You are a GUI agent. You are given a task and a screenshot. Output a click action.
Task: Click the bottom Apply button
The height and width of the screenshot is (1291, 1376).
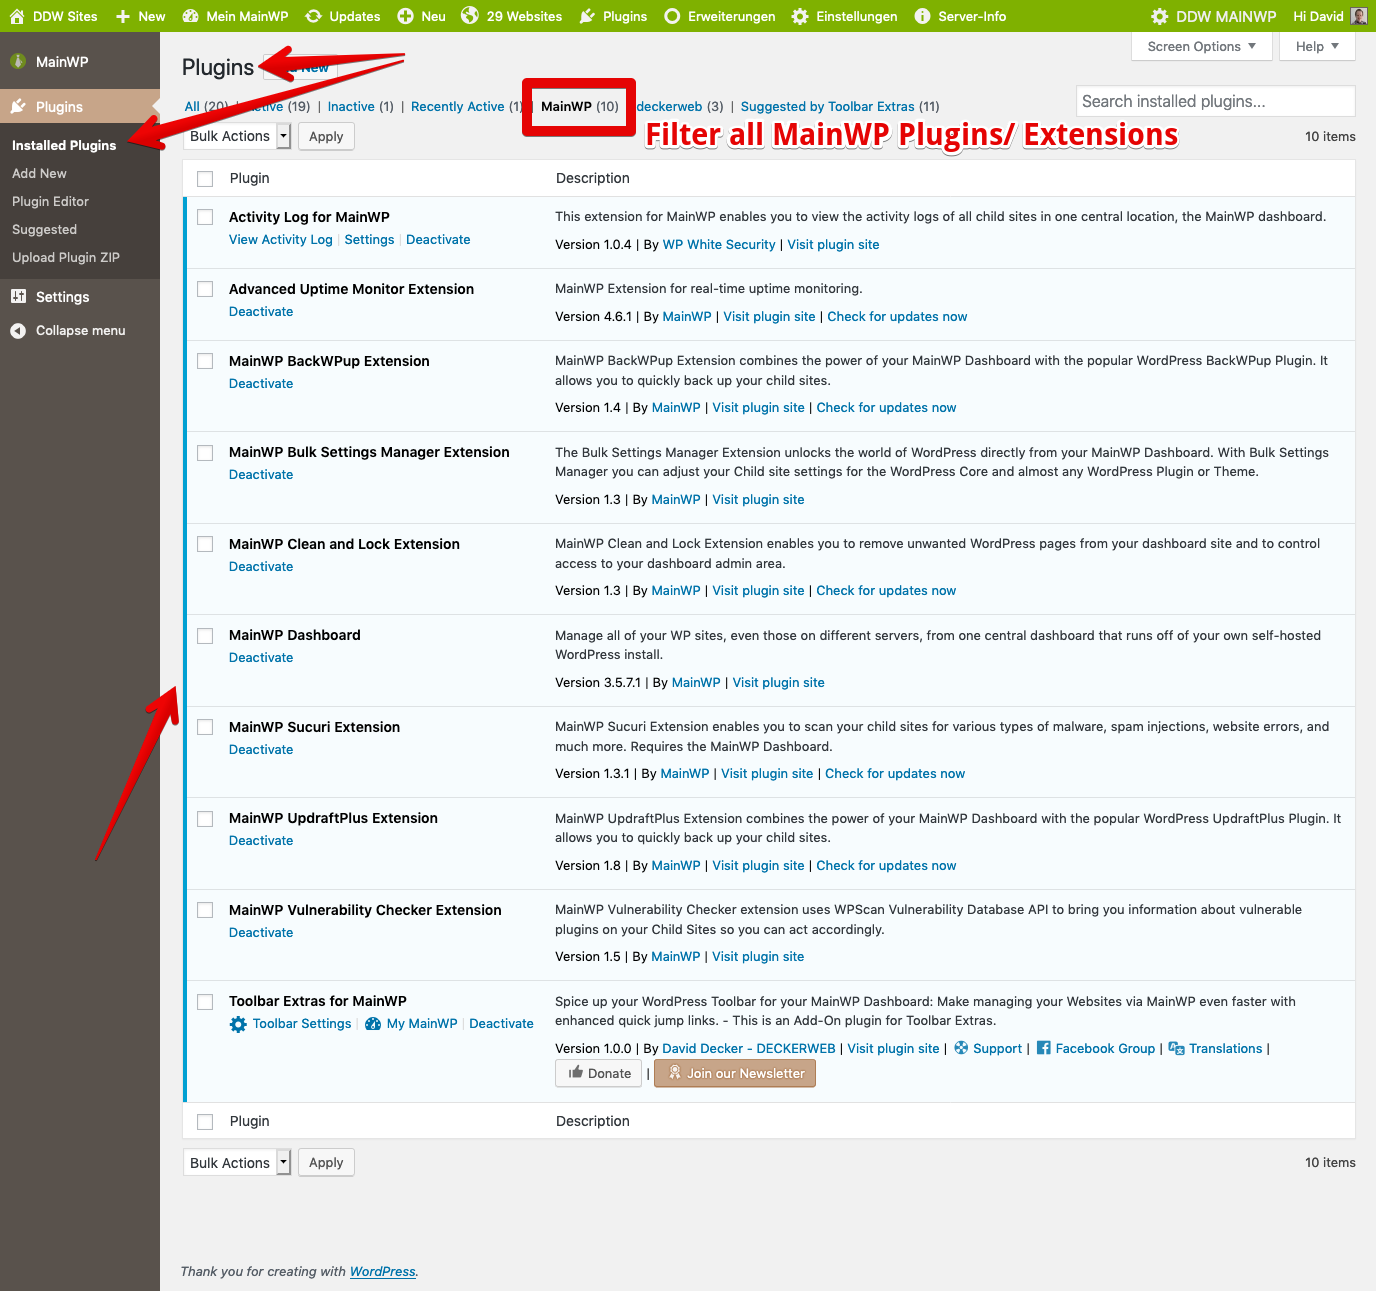point(326,1162)
